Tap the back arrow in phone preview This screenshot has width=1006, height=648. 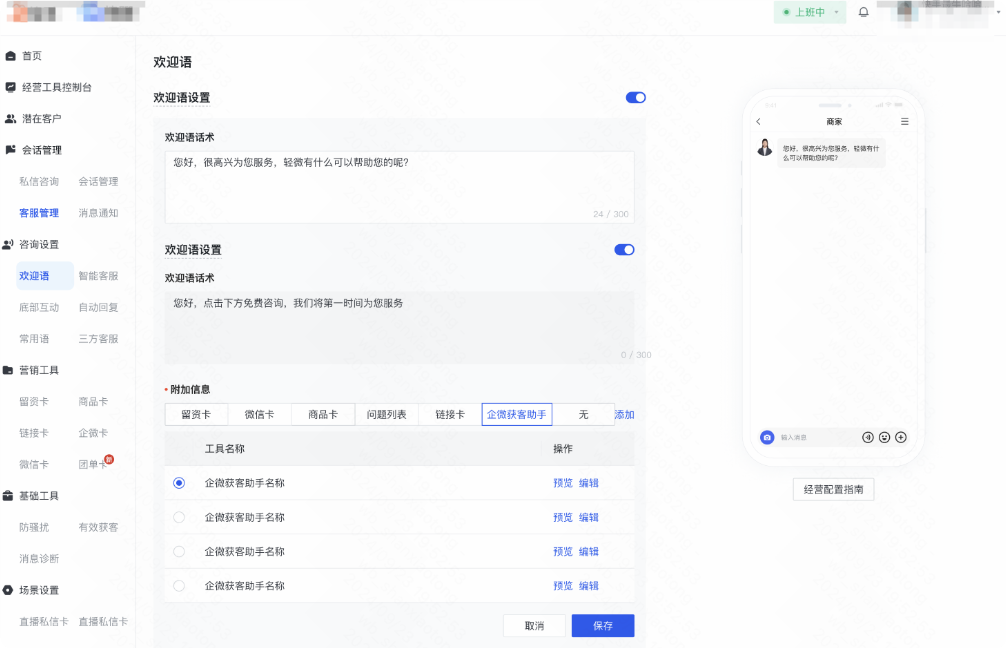pyautogui.click(x=758, y=121)
